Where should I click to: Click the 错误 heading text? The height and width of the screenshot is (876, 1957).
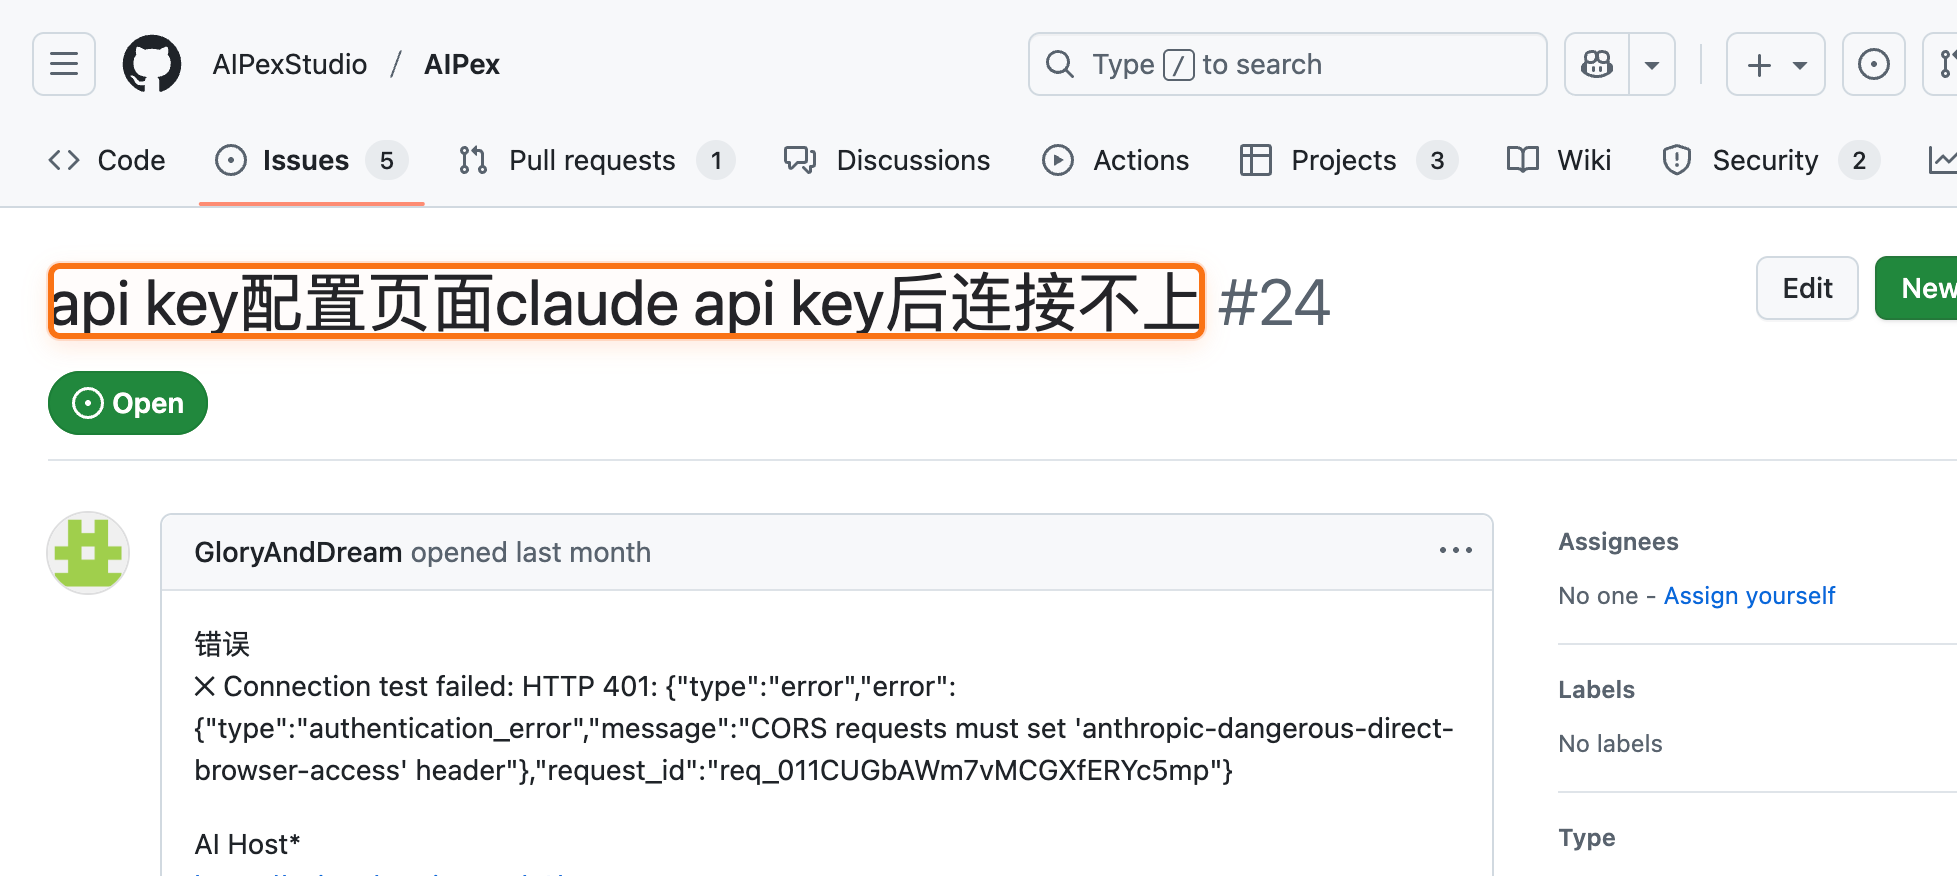222,644
